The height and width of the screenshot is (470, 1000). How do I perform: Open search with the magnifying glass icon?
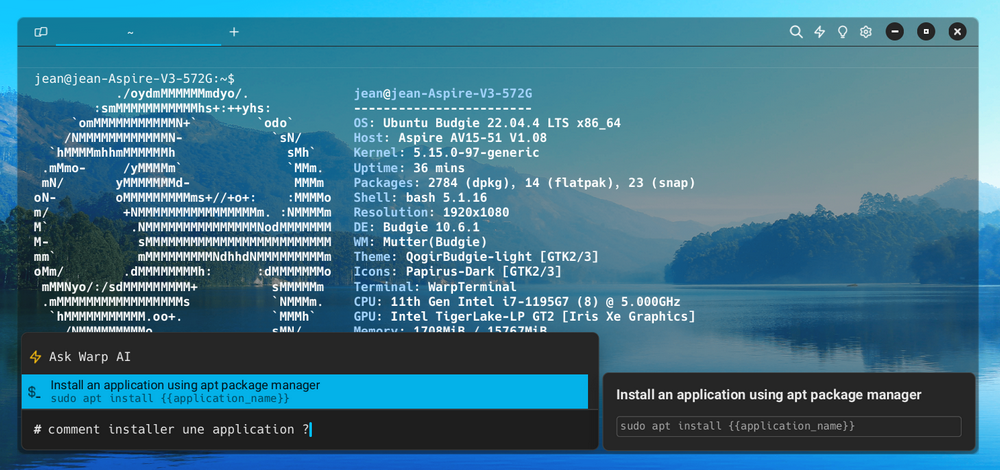[x=796, y=32]
